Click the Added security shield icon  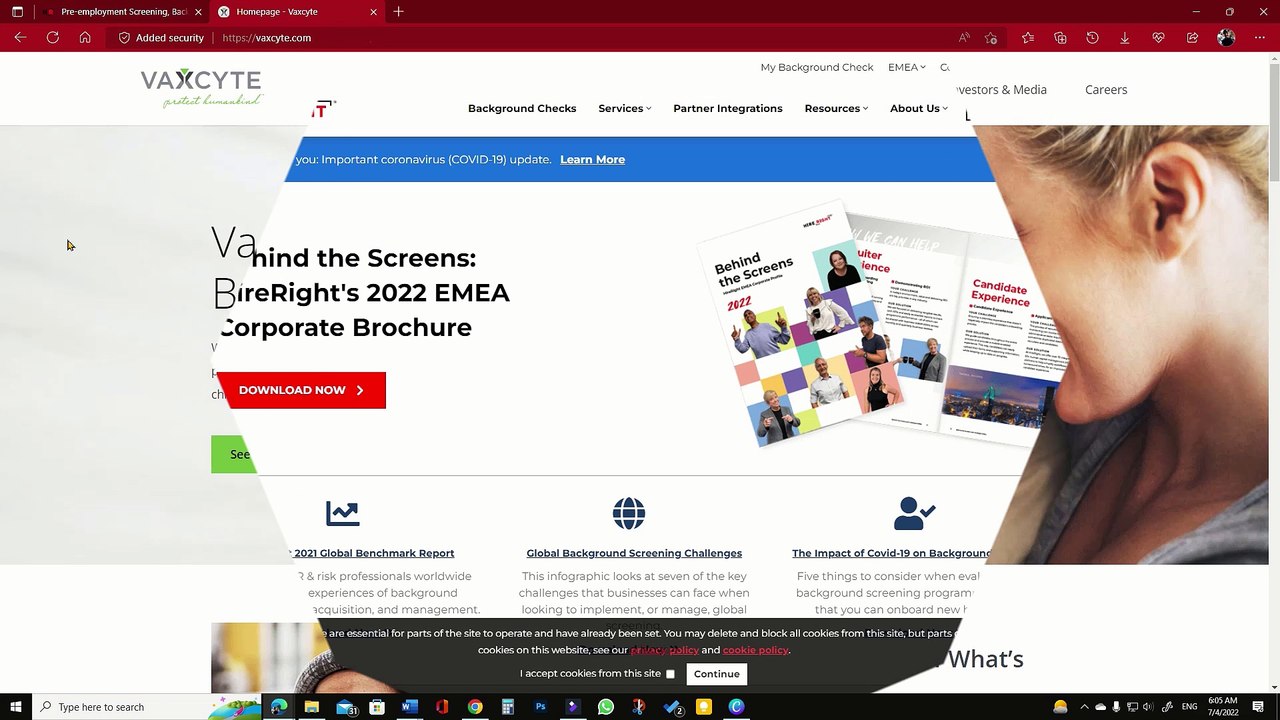click(x=125, y=38)
